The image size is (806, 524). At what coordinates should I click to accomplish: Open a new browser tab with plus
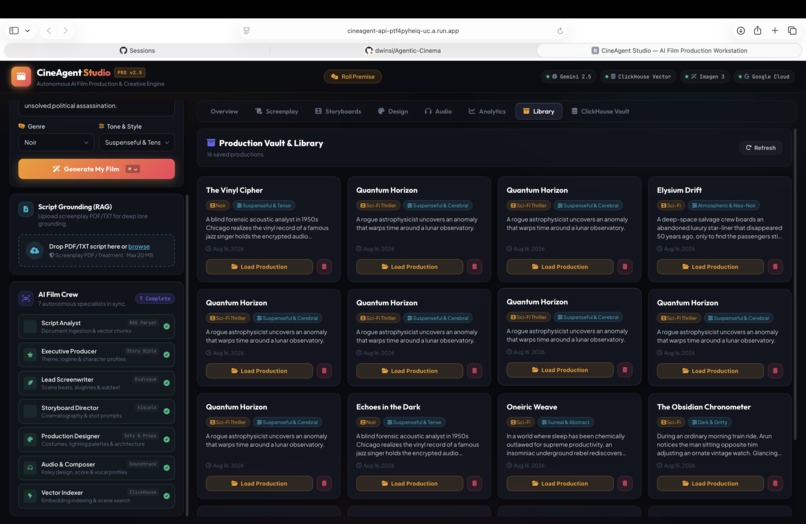775,31
